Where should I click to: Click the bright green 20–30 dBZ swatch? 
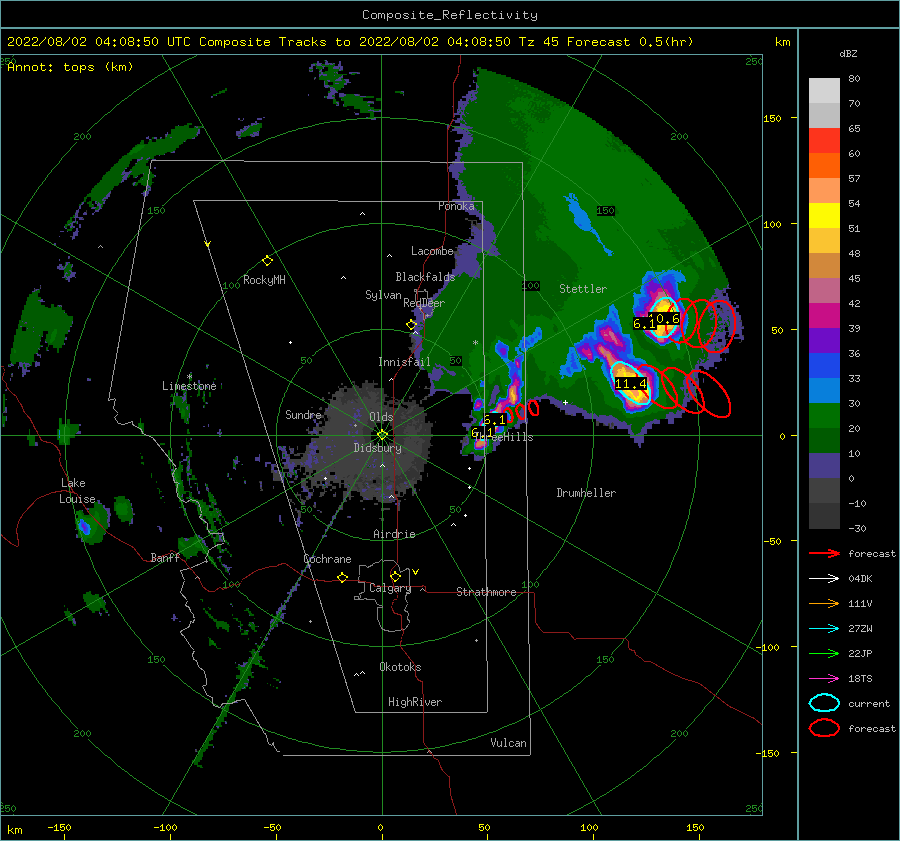click(x=824, y=416)
